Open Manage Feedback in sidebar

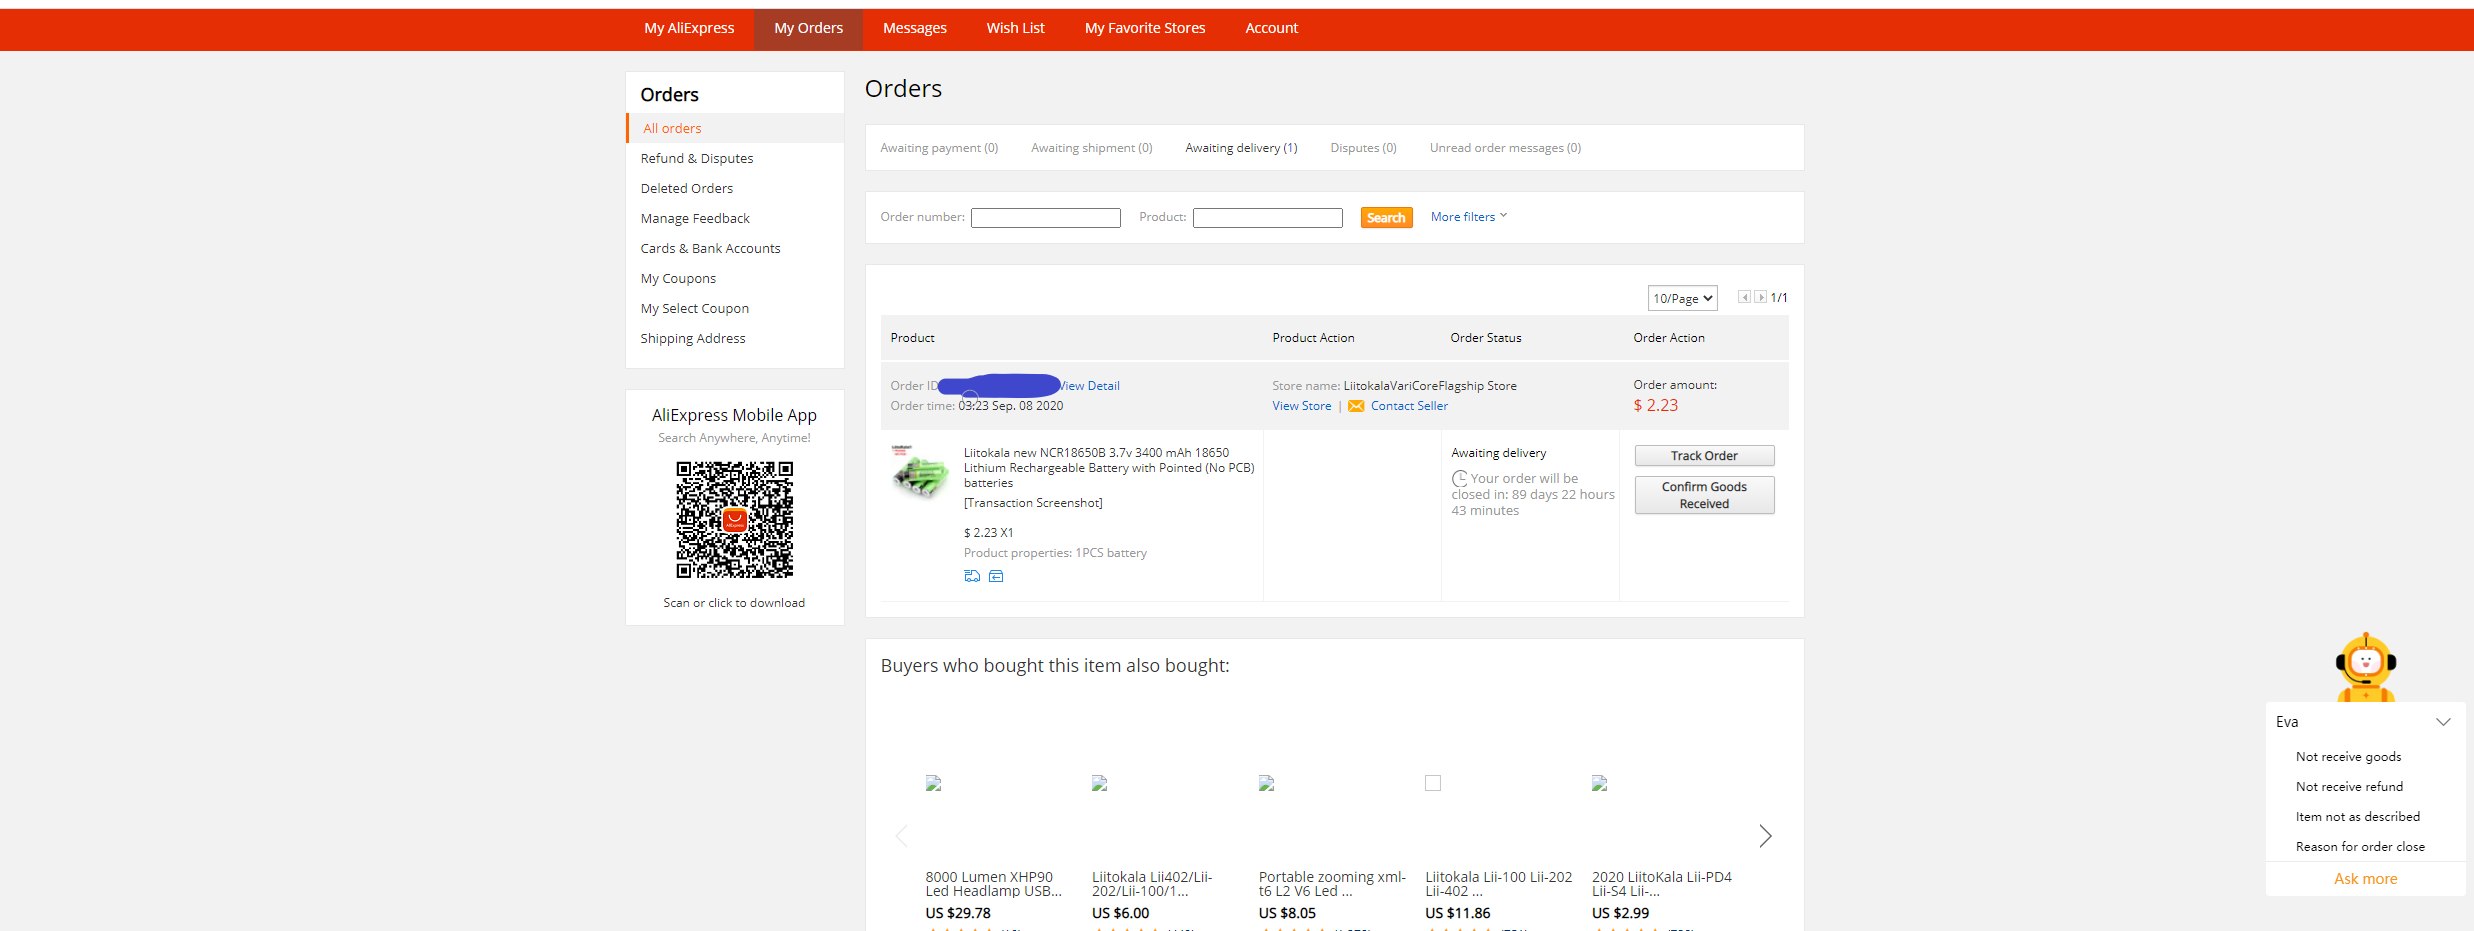pos(695,218)
